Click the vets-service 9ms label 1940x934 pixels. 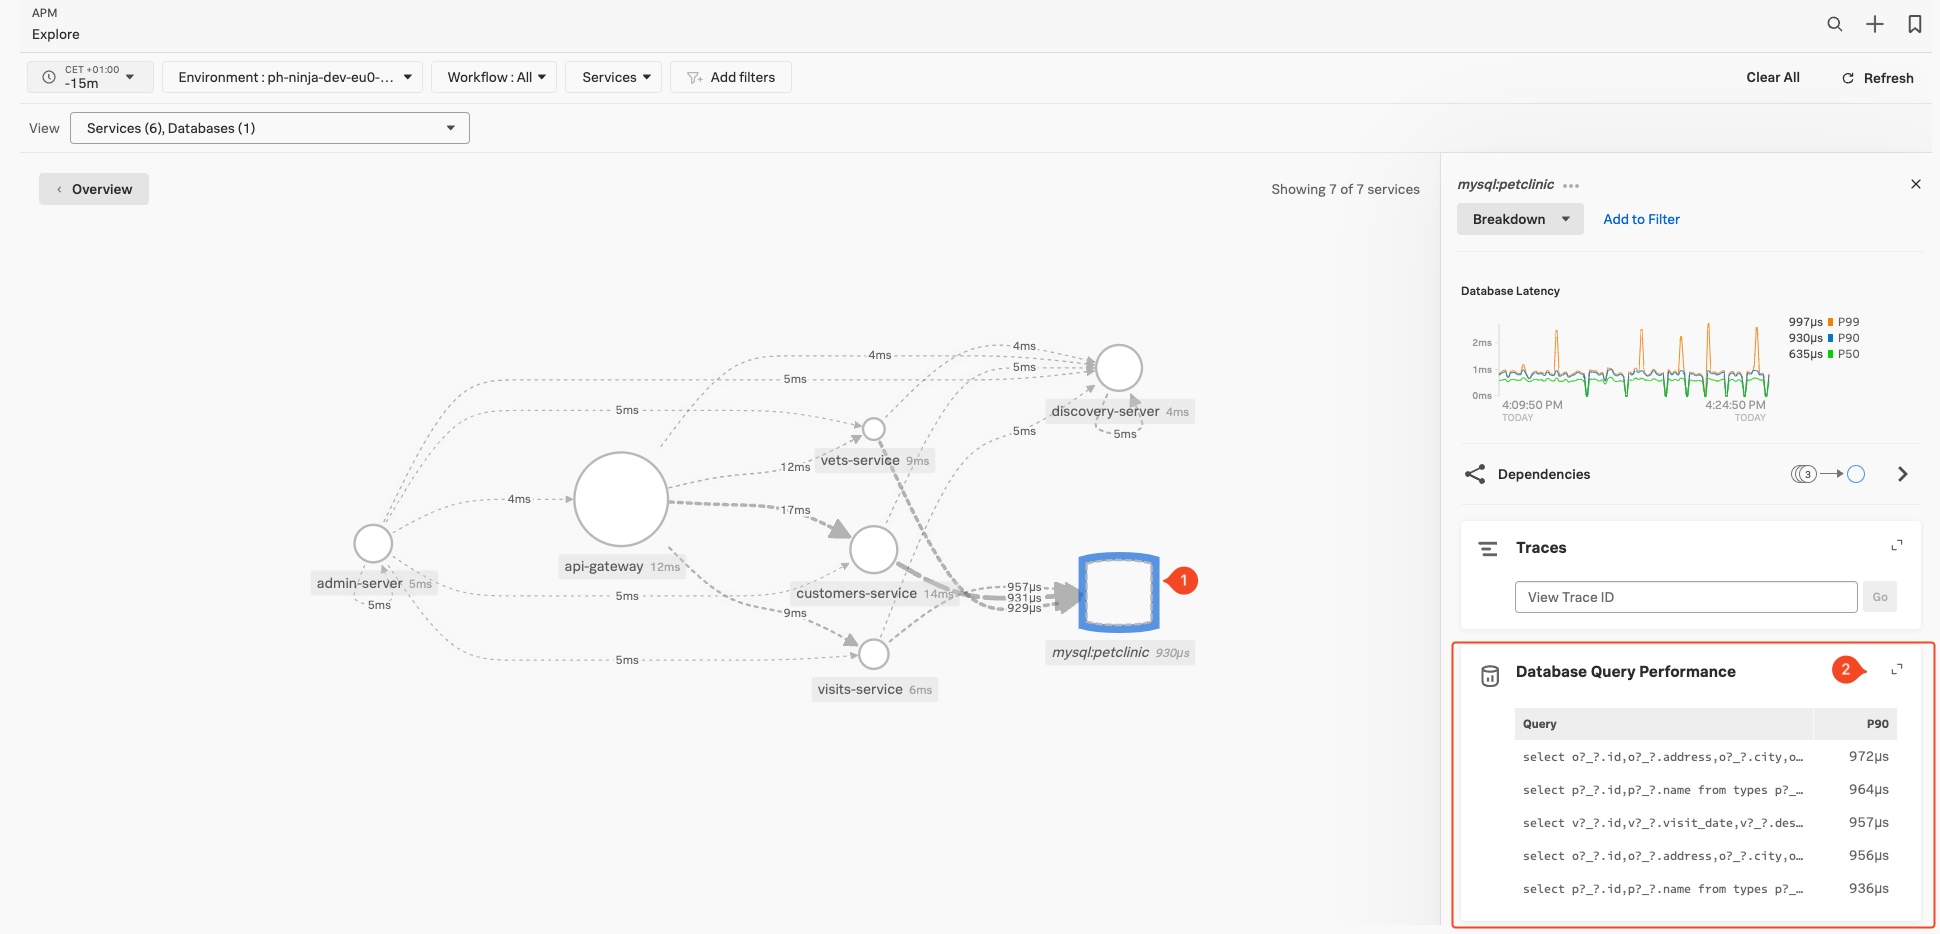pos(875,461)
